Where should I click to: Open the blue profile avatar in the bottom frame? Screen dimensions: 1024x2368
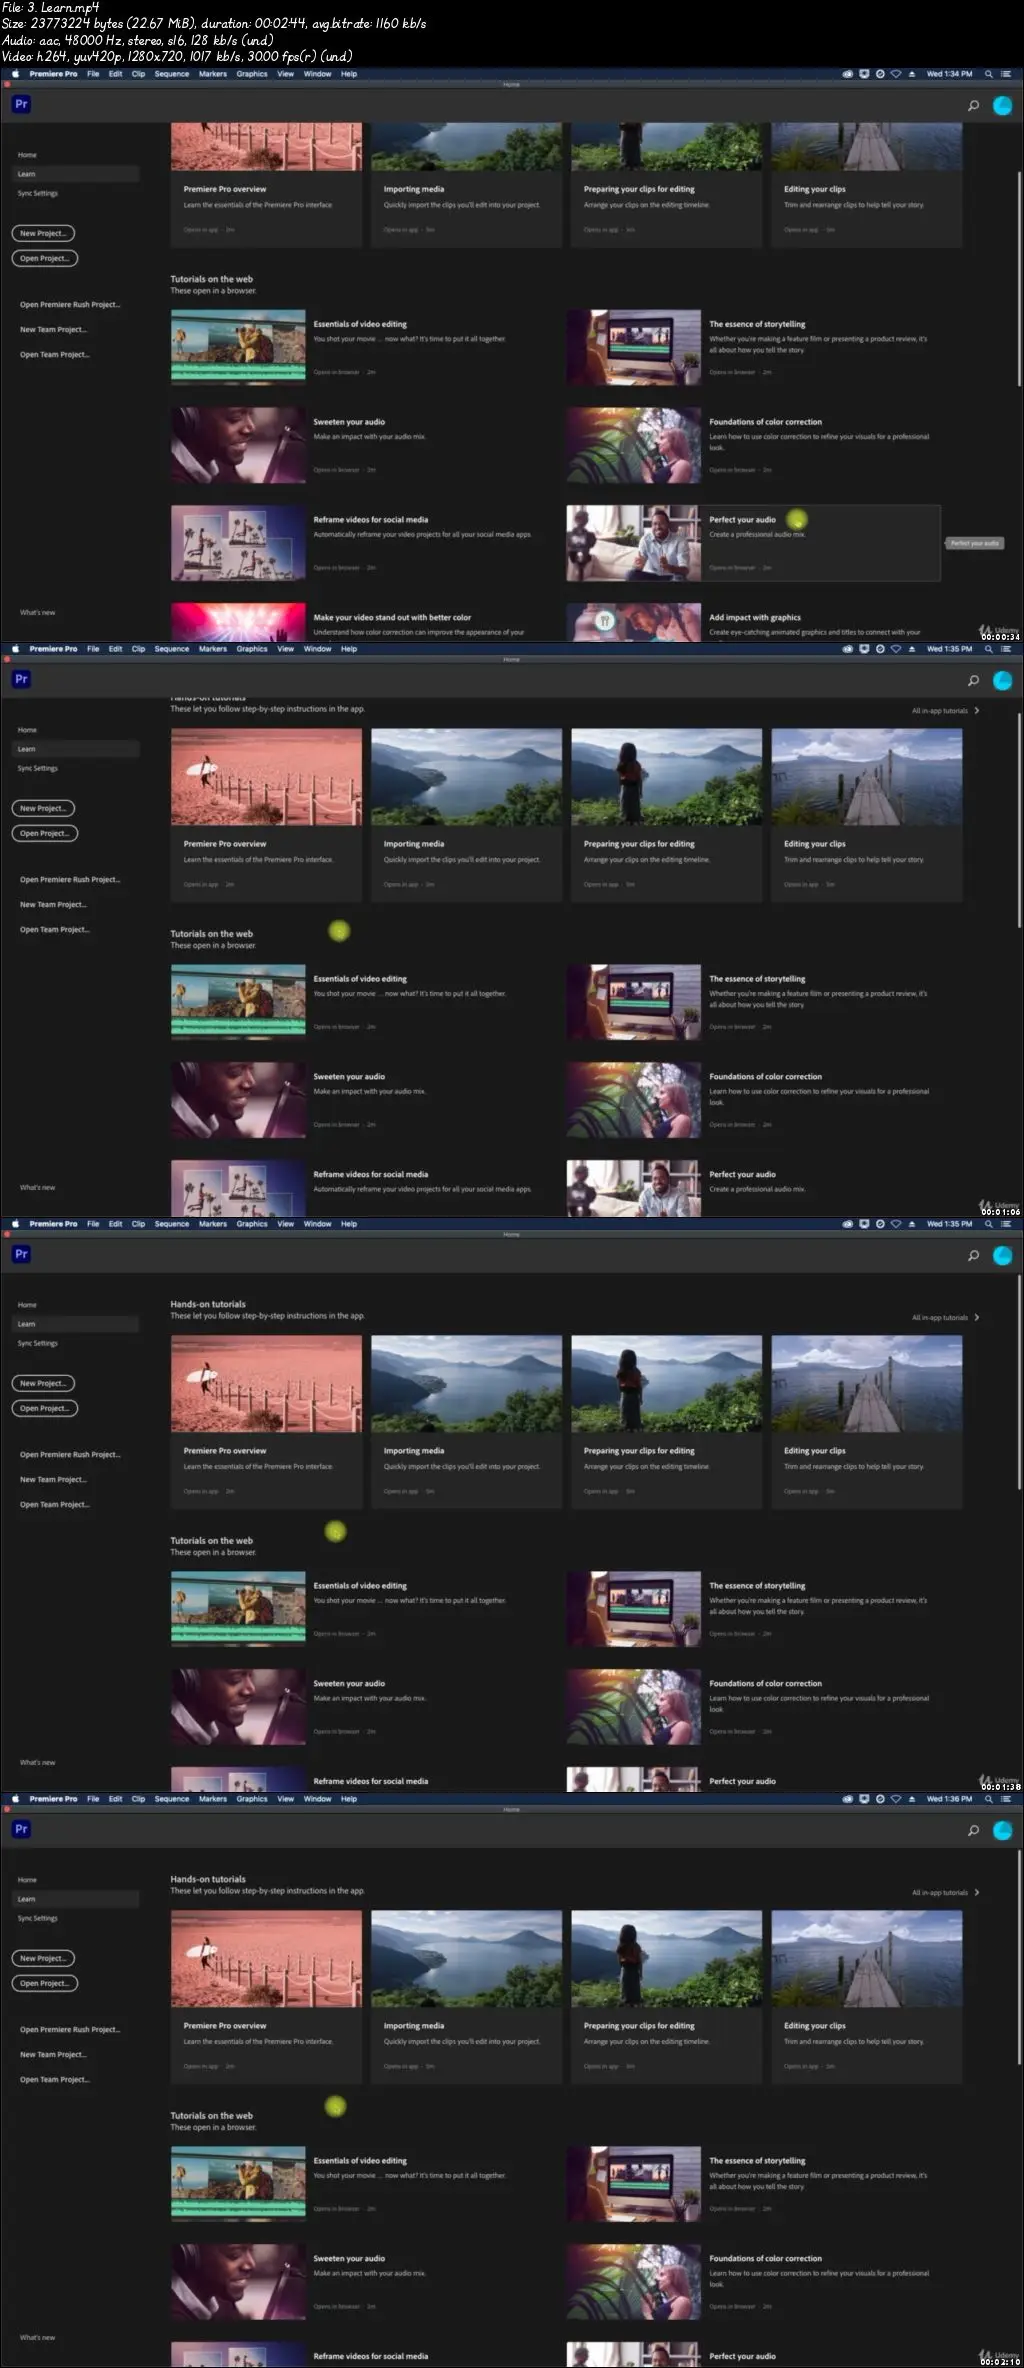[1002, 1830]
